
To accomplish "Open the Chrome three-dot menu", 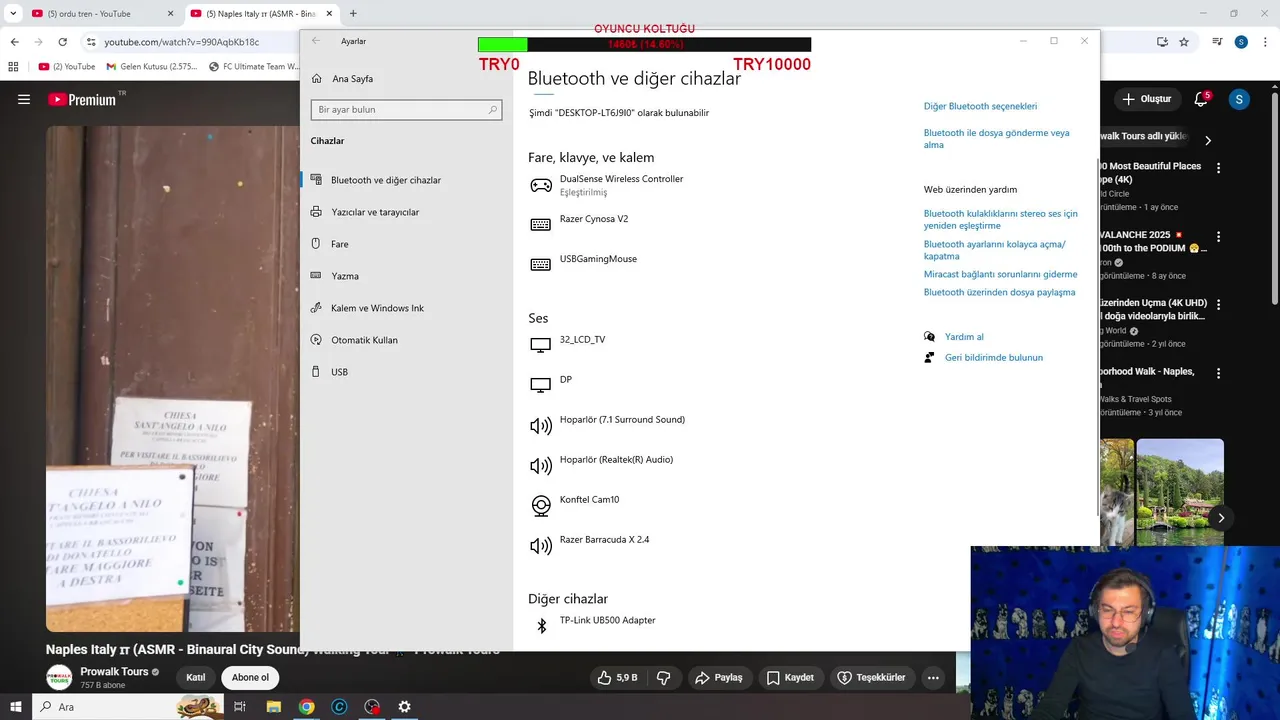I will pyautogui.click(x=1265, y=42).
